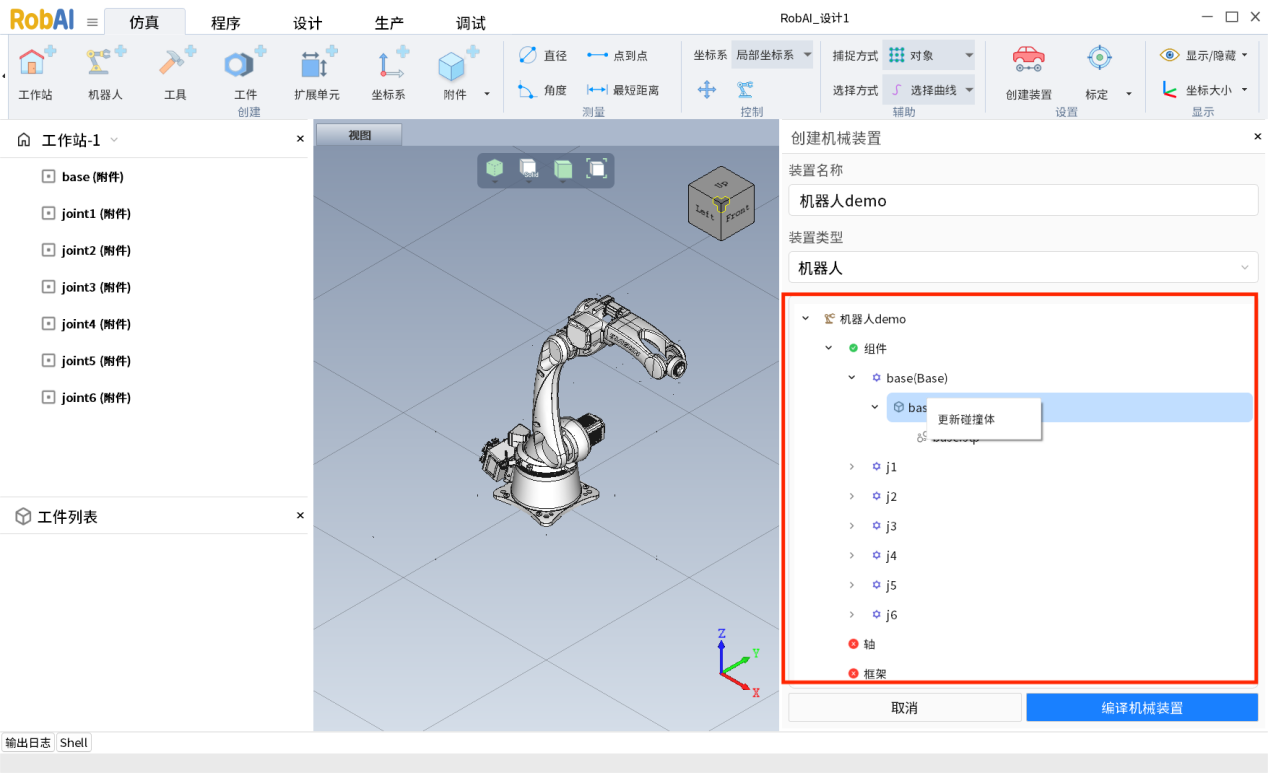The image size is (1268, 773).
Task: Open the 标定 dropdown arrow
Action: tap(1129, 94)
